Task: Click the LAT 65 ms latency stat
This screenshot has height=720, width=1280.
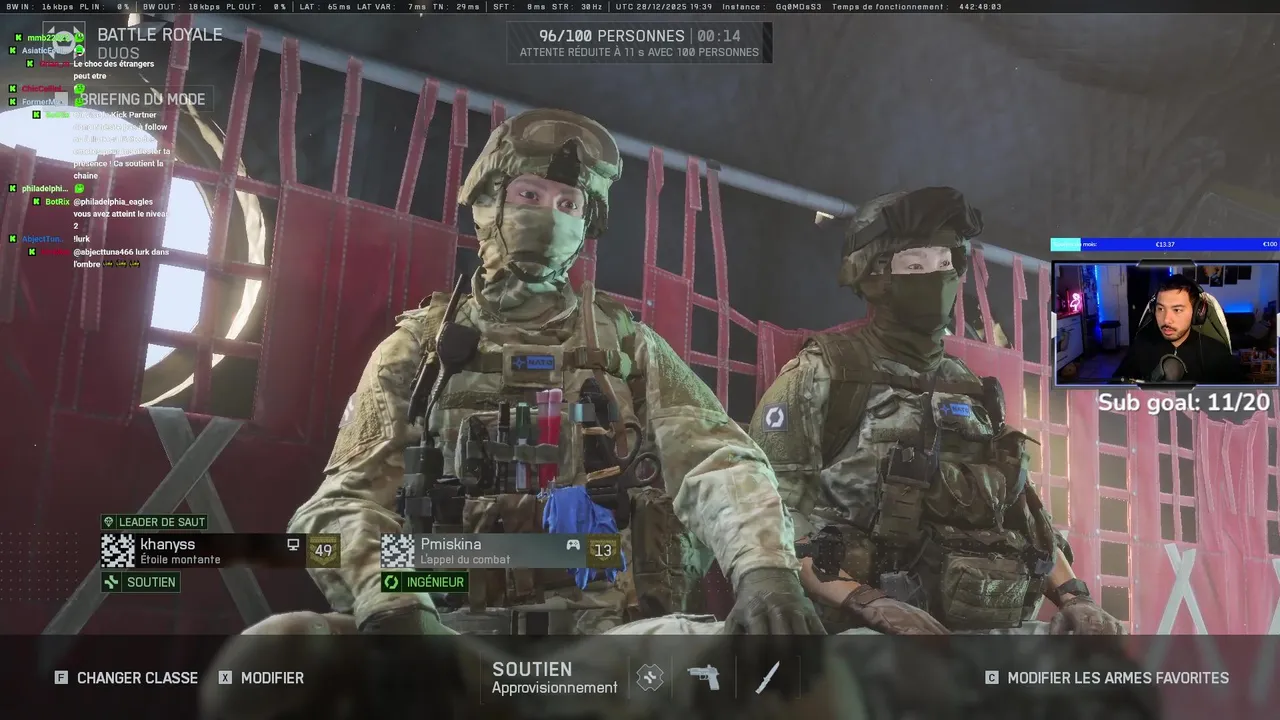Action: coord(325,6)
